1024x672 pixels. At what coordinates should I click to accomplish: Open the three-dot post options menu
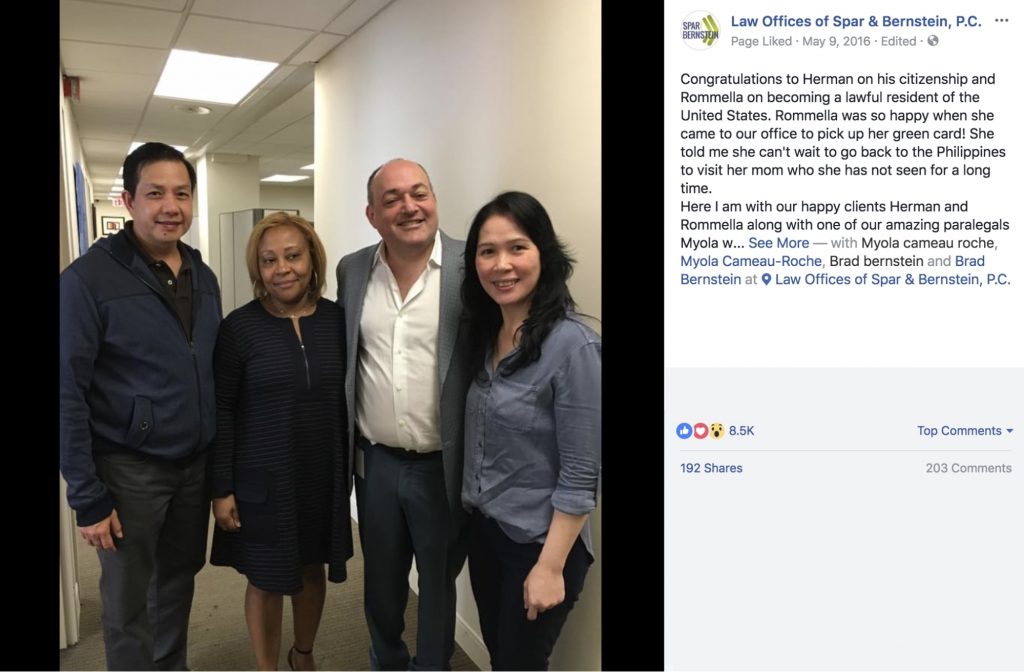(1001, 21)
